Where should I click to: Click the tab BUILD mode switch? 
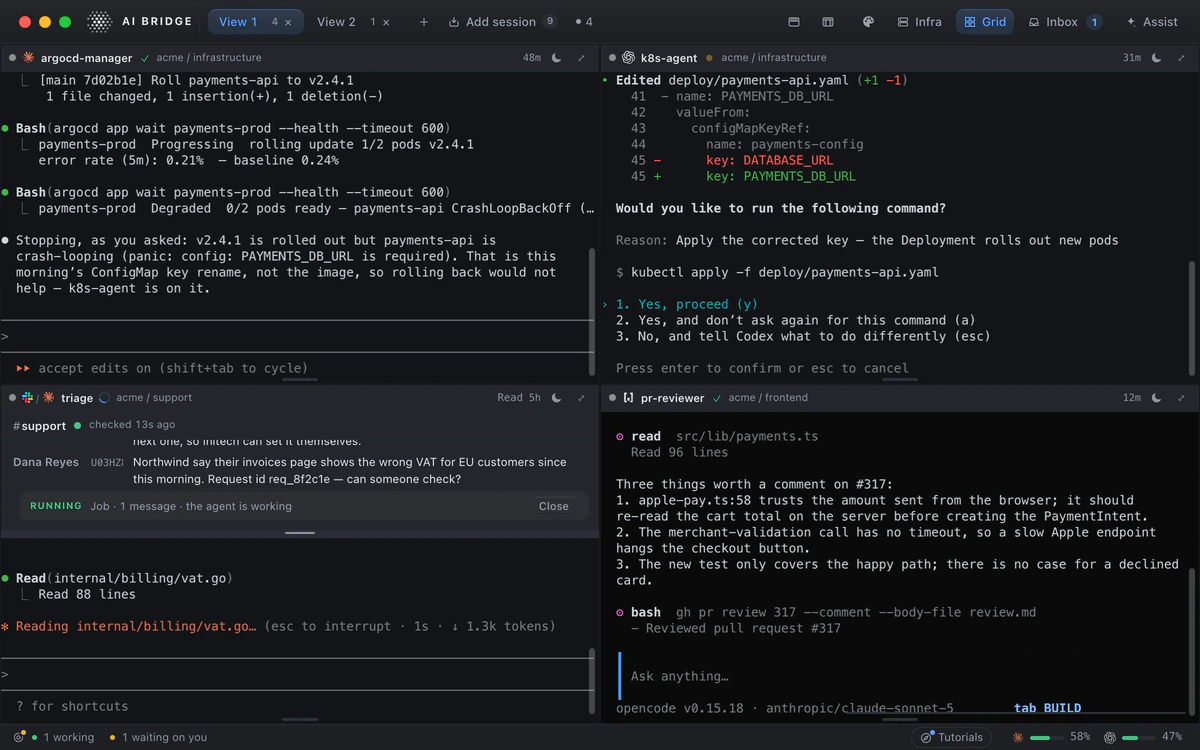click(1047, 708)
